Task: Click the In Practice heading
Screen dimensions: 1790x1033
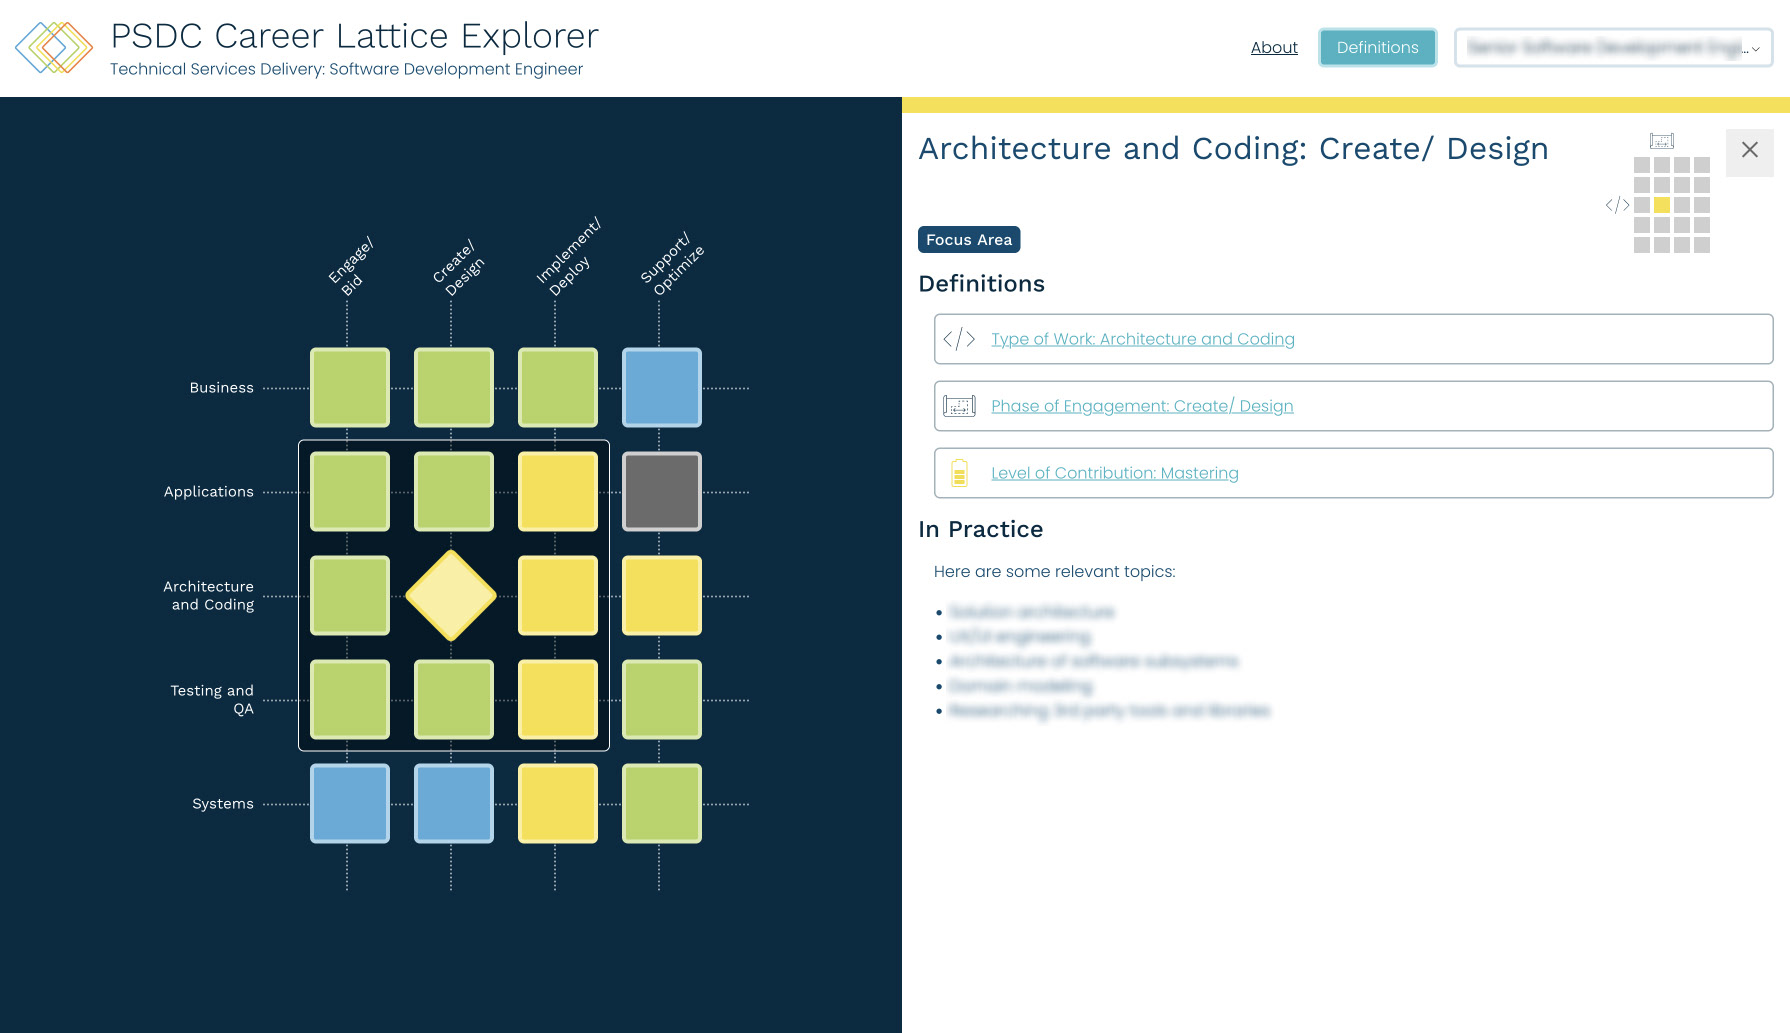Action: [x=981, y=530]
